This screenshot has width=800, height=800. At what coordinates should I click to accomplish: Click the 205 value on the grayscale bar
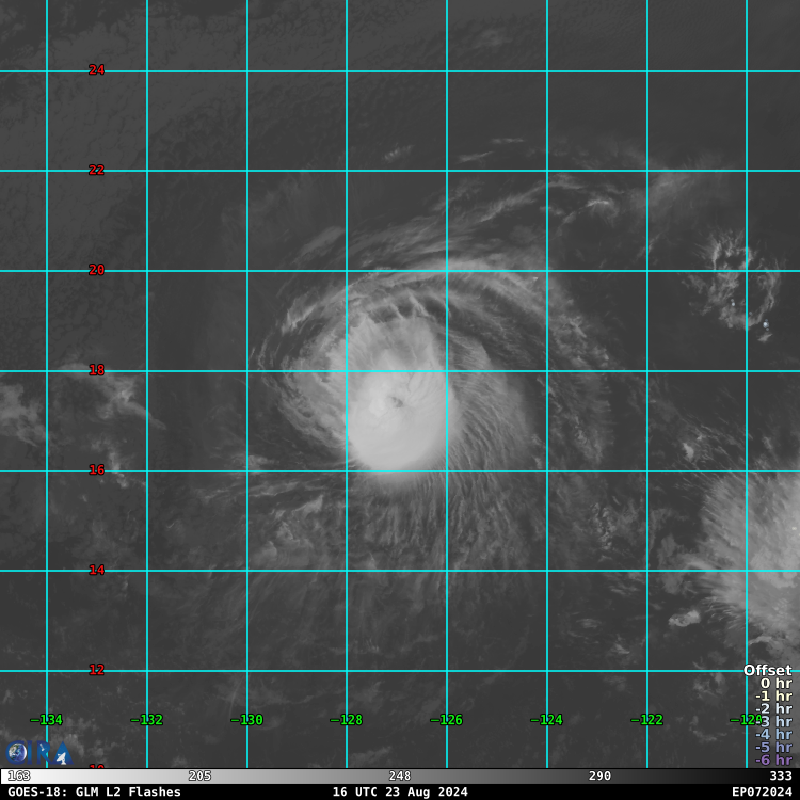point(200,776)
